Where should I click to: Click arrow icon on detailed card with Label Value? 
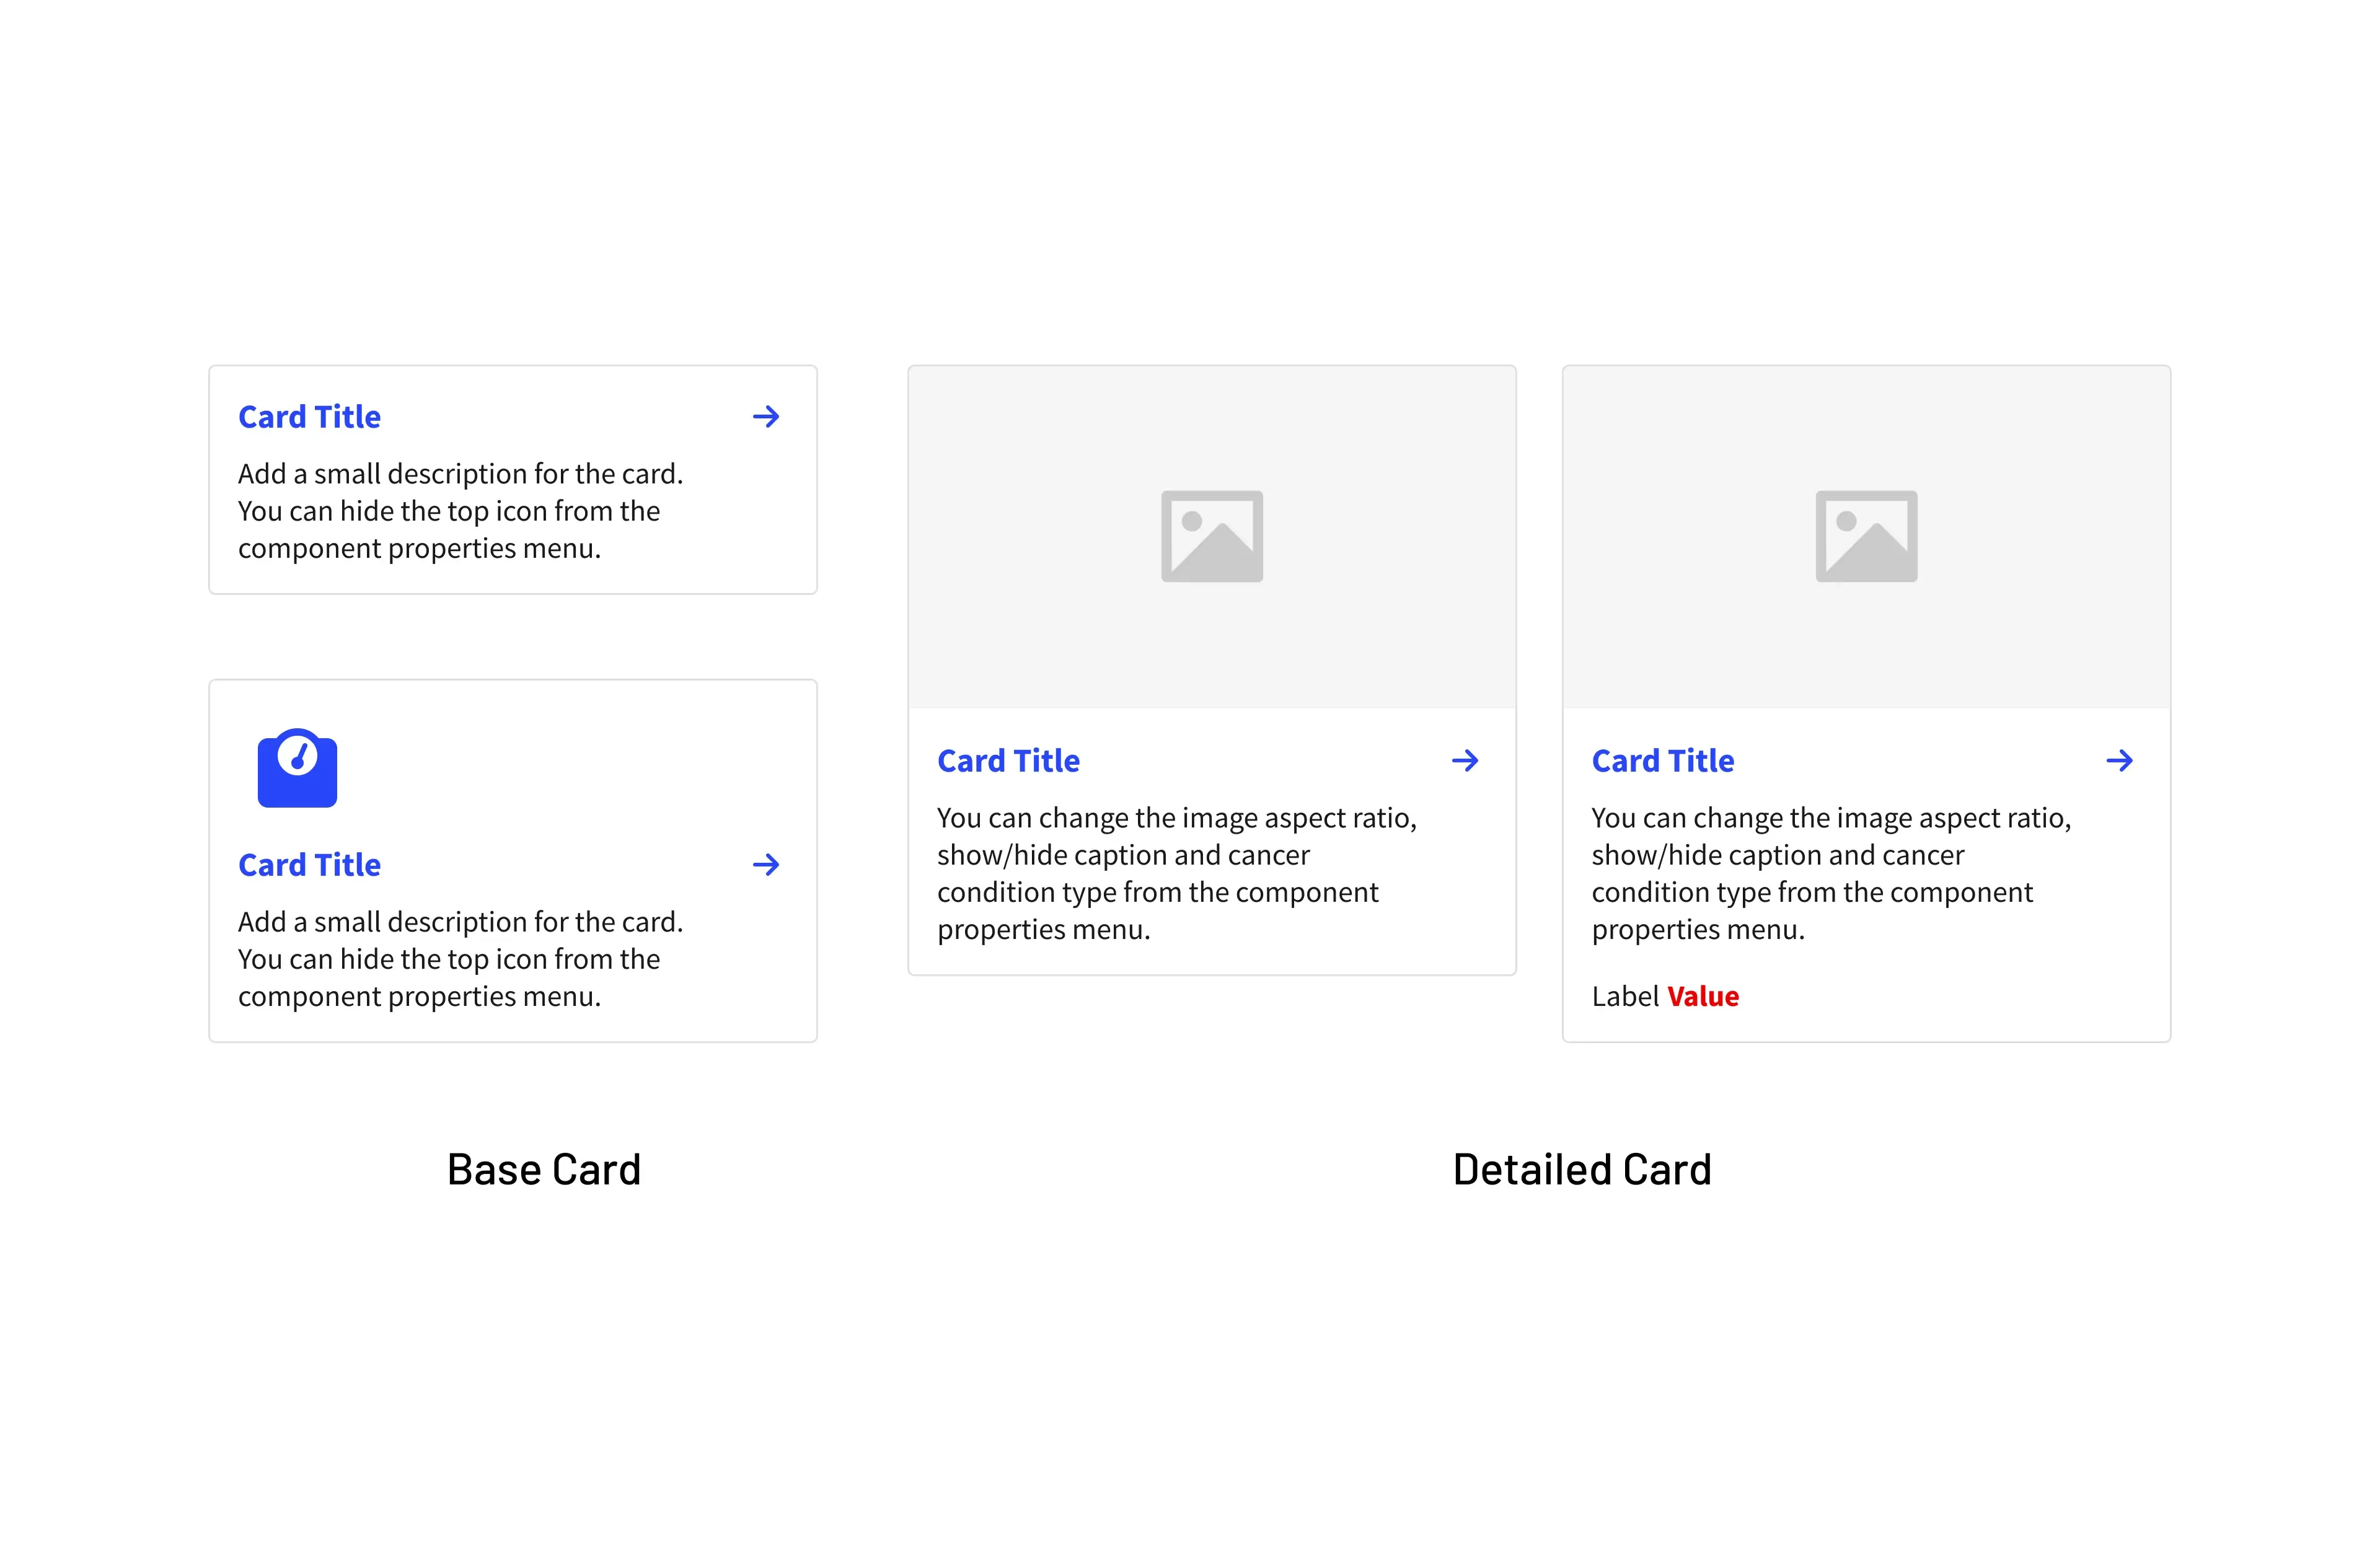click(x=2119, y=761)
